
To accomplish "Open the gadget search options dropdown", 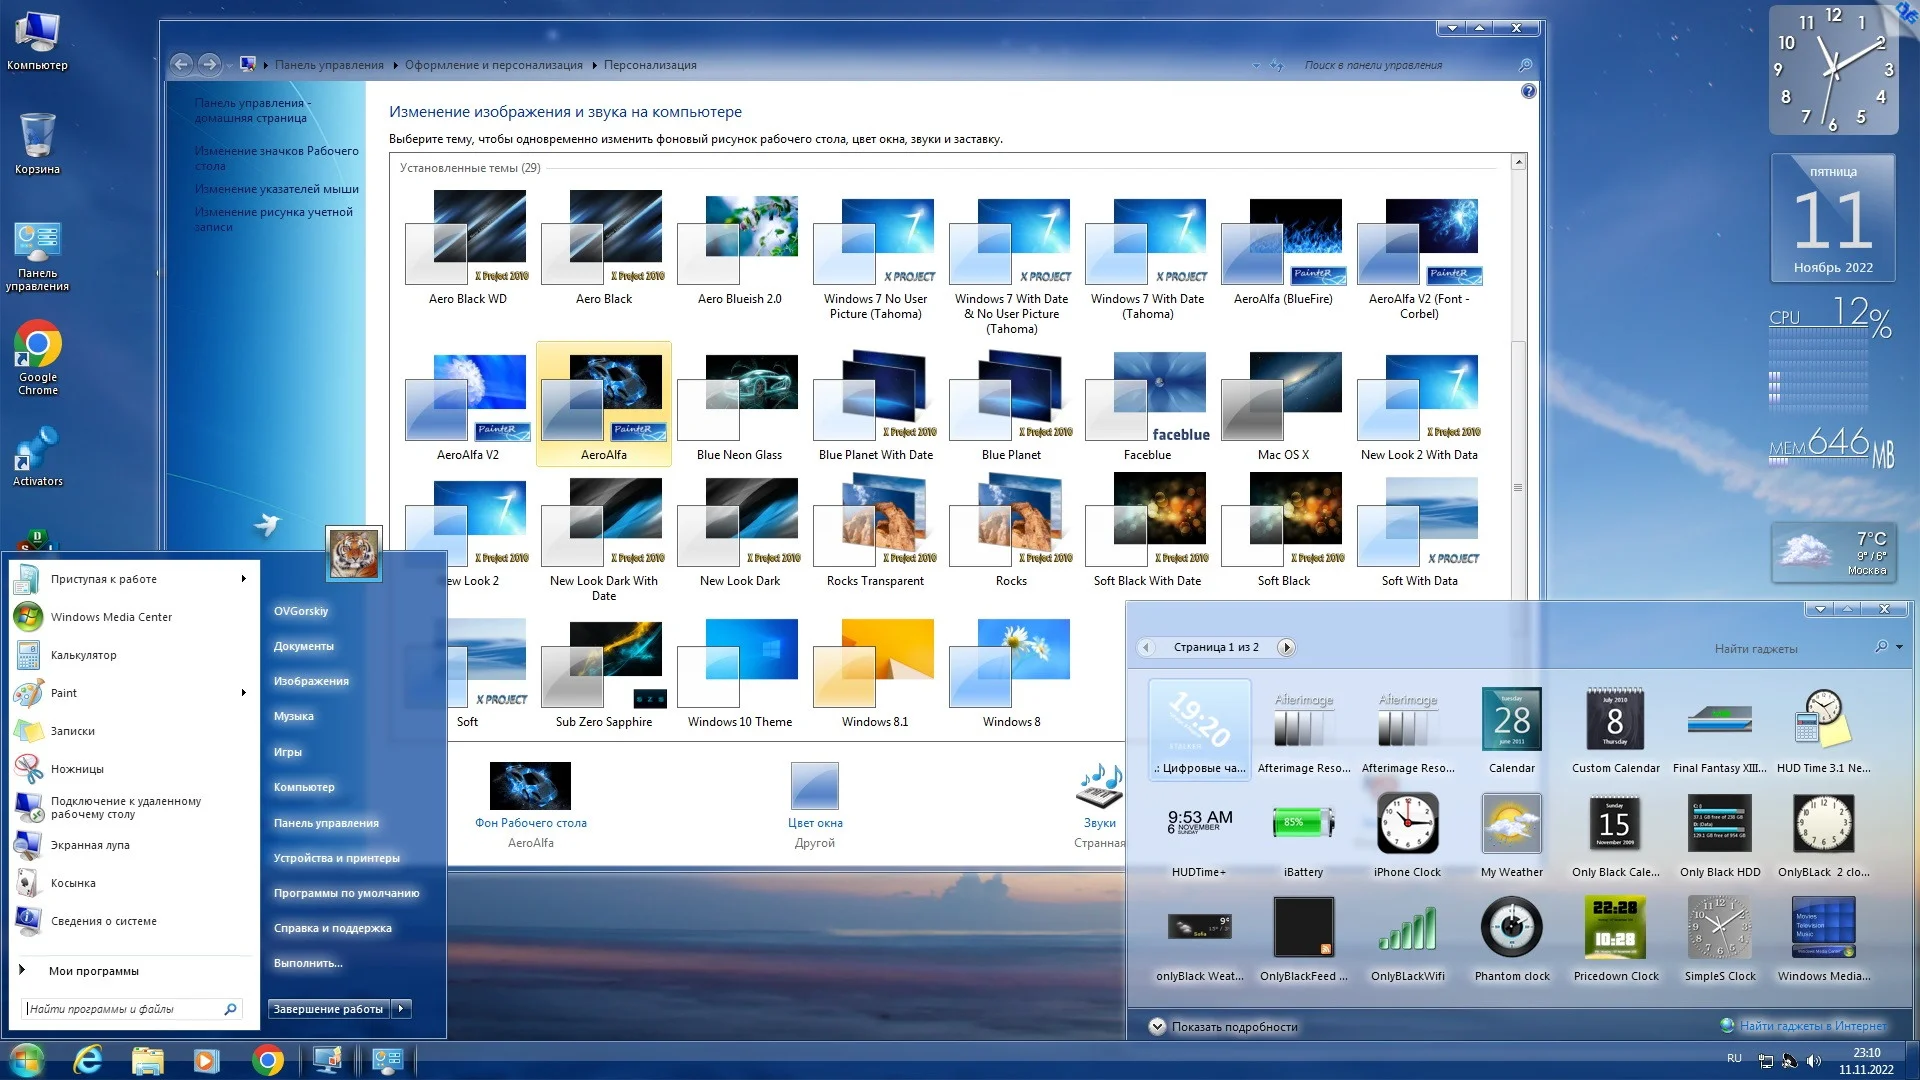I will tap(1899, 647).
